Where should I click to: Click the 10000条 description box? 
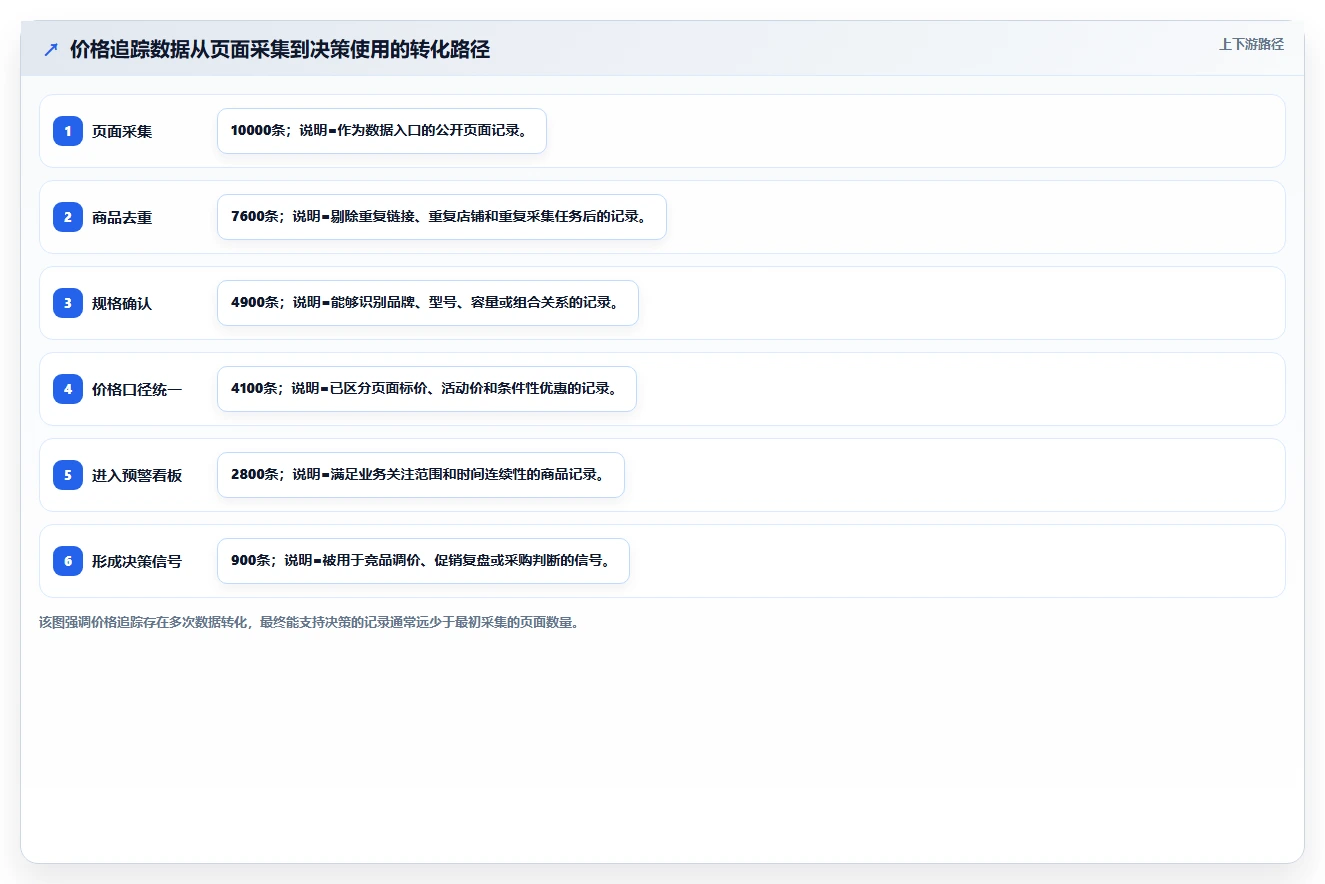tap(382, 131)
